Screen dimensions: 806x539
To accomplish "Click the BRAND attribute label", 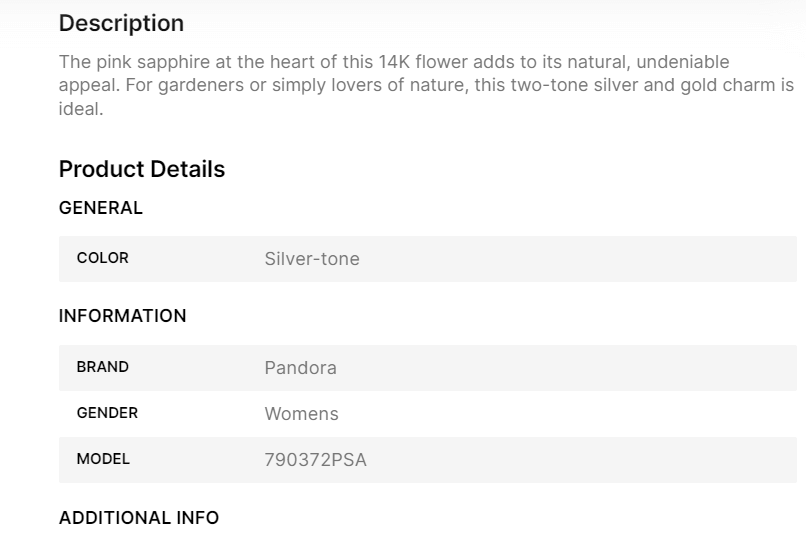I will pos(103,367).
